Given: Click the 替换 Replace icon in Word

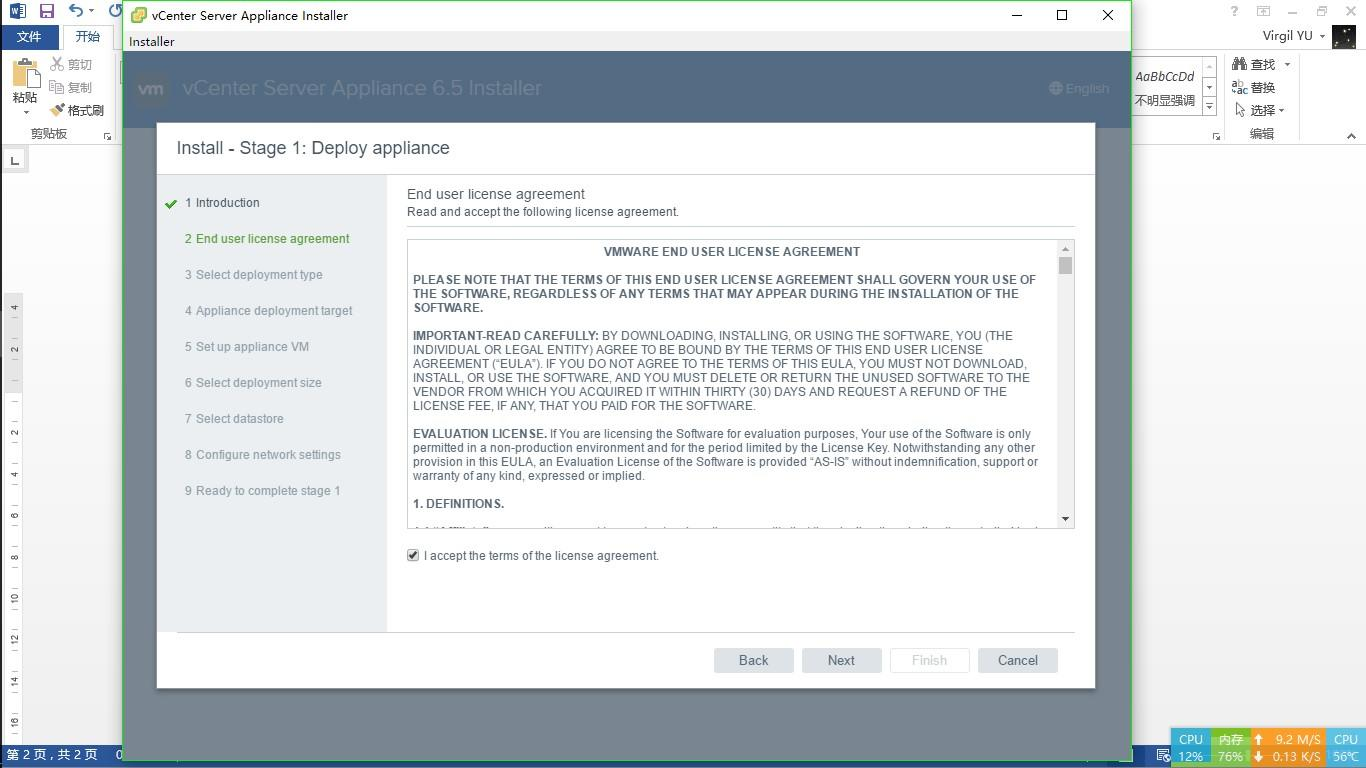Looking at the screenshot, I should (1240, 87).
